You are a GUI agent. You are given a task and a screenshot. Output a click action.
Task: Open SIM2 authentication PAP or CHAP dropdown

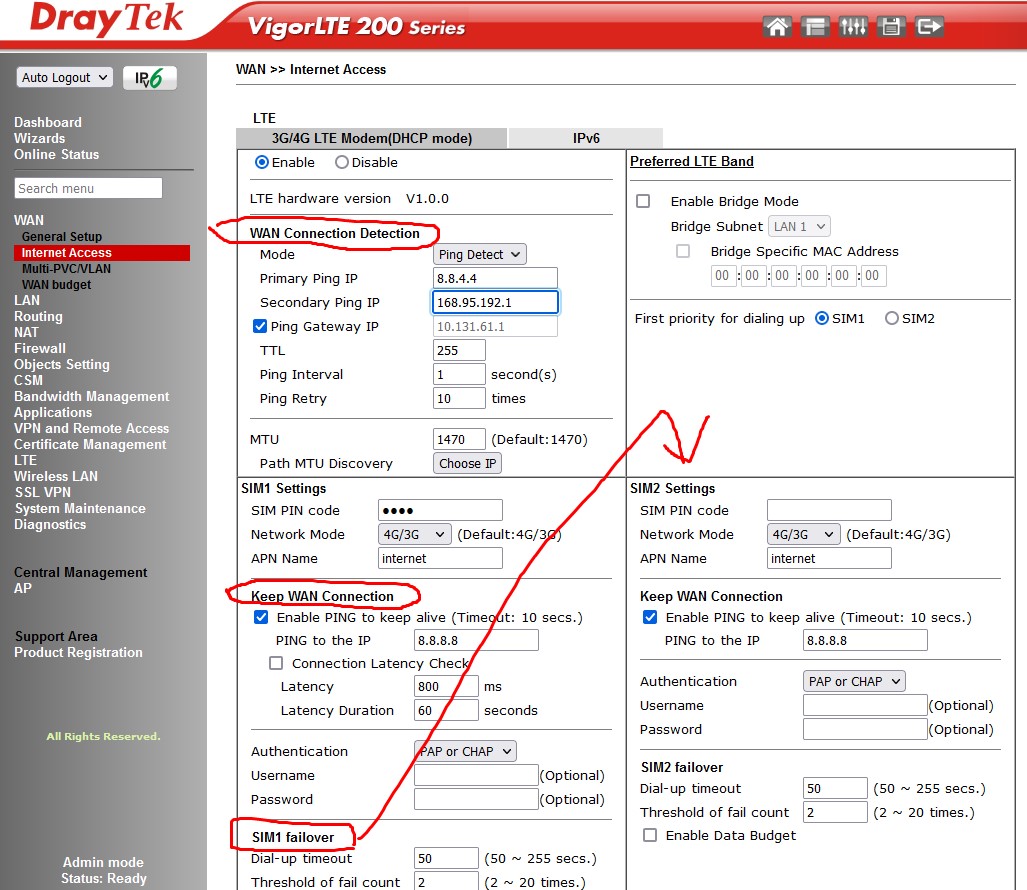coord(854,682)
